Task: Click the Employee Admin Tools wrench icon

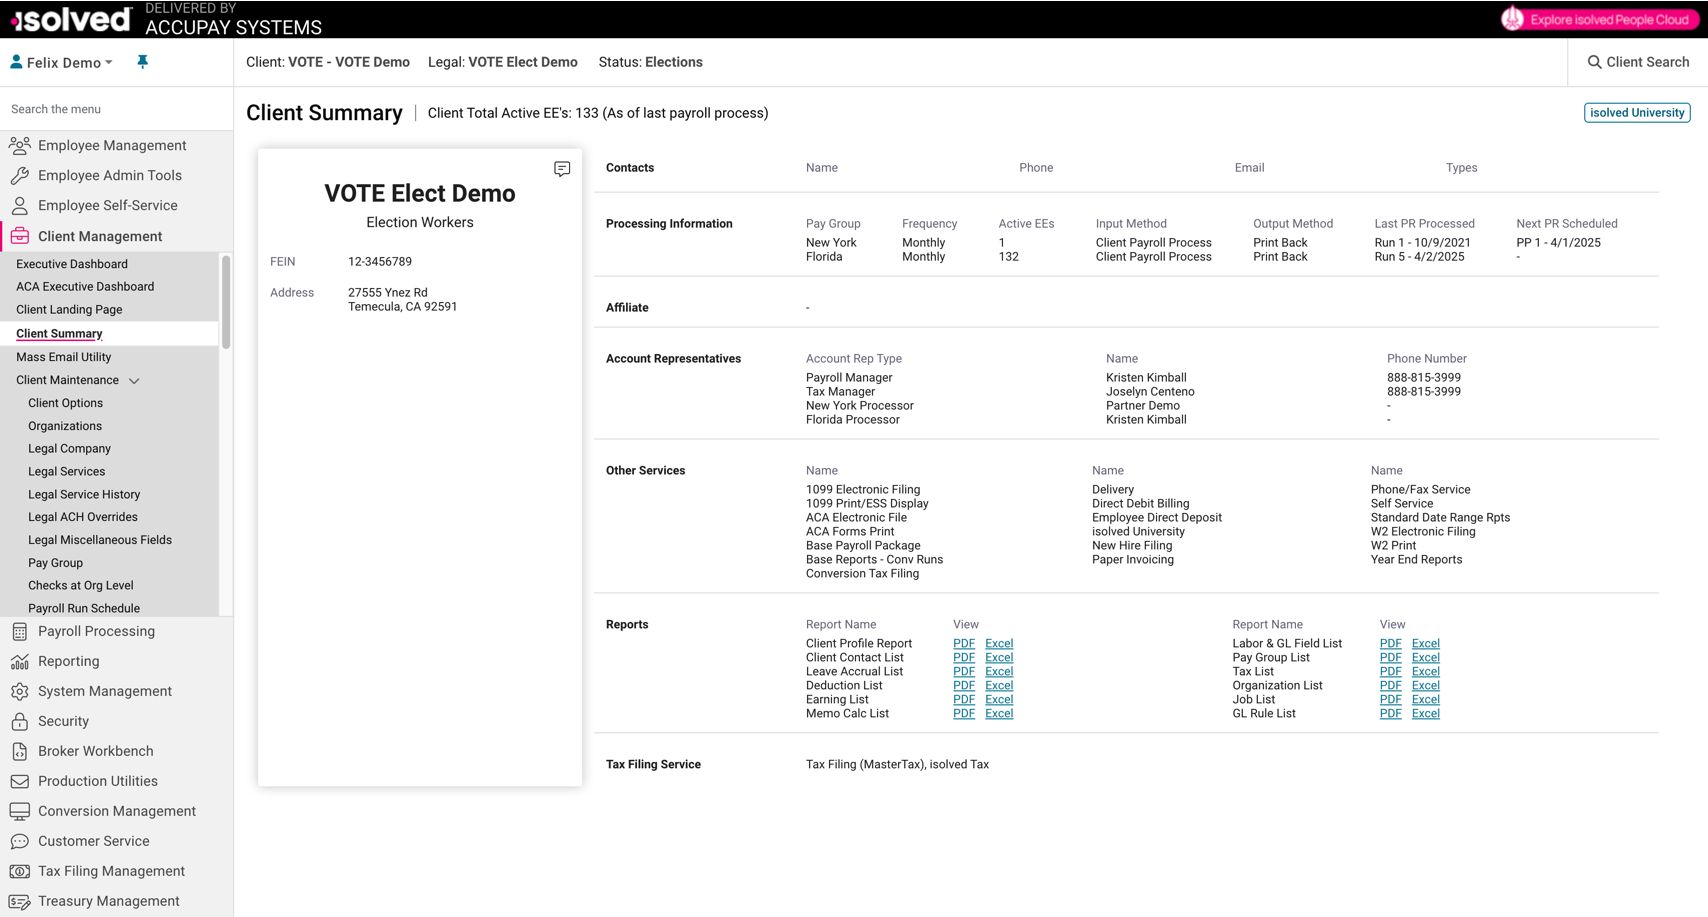Action: click(x=20, y=176)
